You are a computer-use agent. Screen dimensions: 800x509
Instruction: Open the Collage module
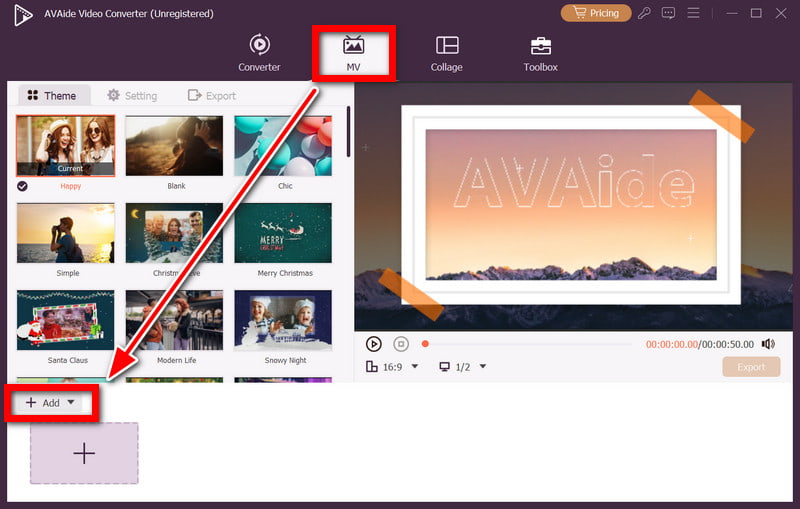coord(447,53)
